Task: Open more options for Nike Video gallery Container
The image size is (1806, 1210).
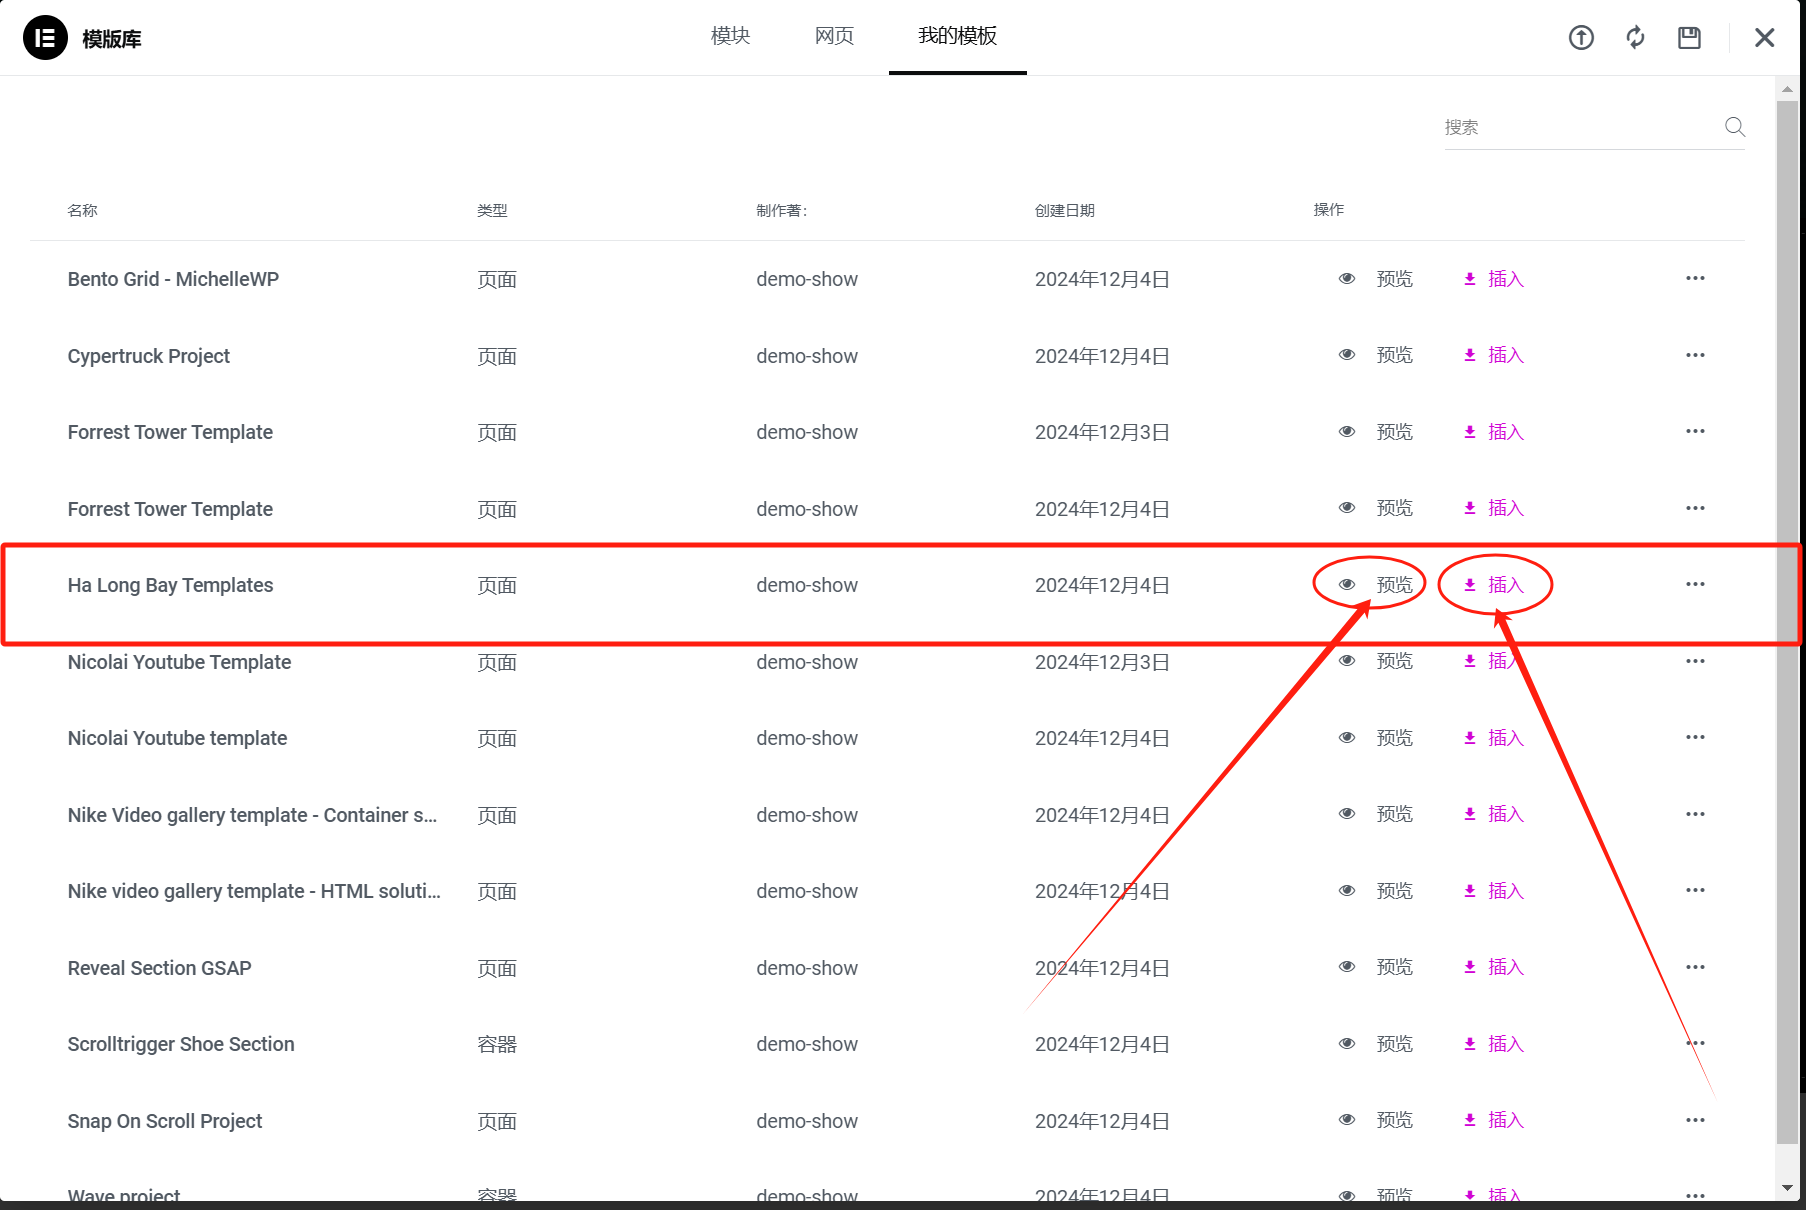Action: [1695, 814]
